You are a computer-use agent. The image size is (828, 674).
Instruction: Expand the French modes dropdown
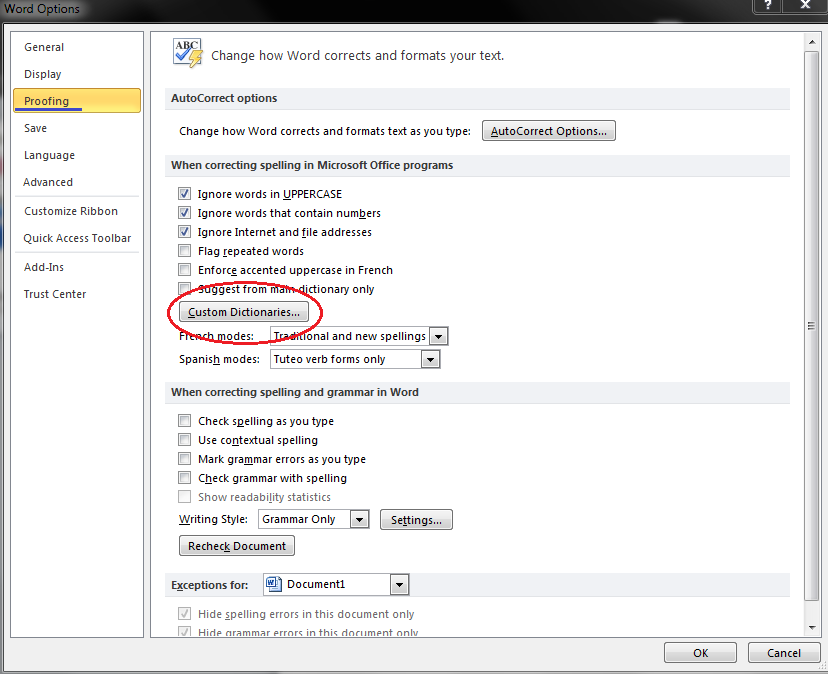[x=438, y=336]
